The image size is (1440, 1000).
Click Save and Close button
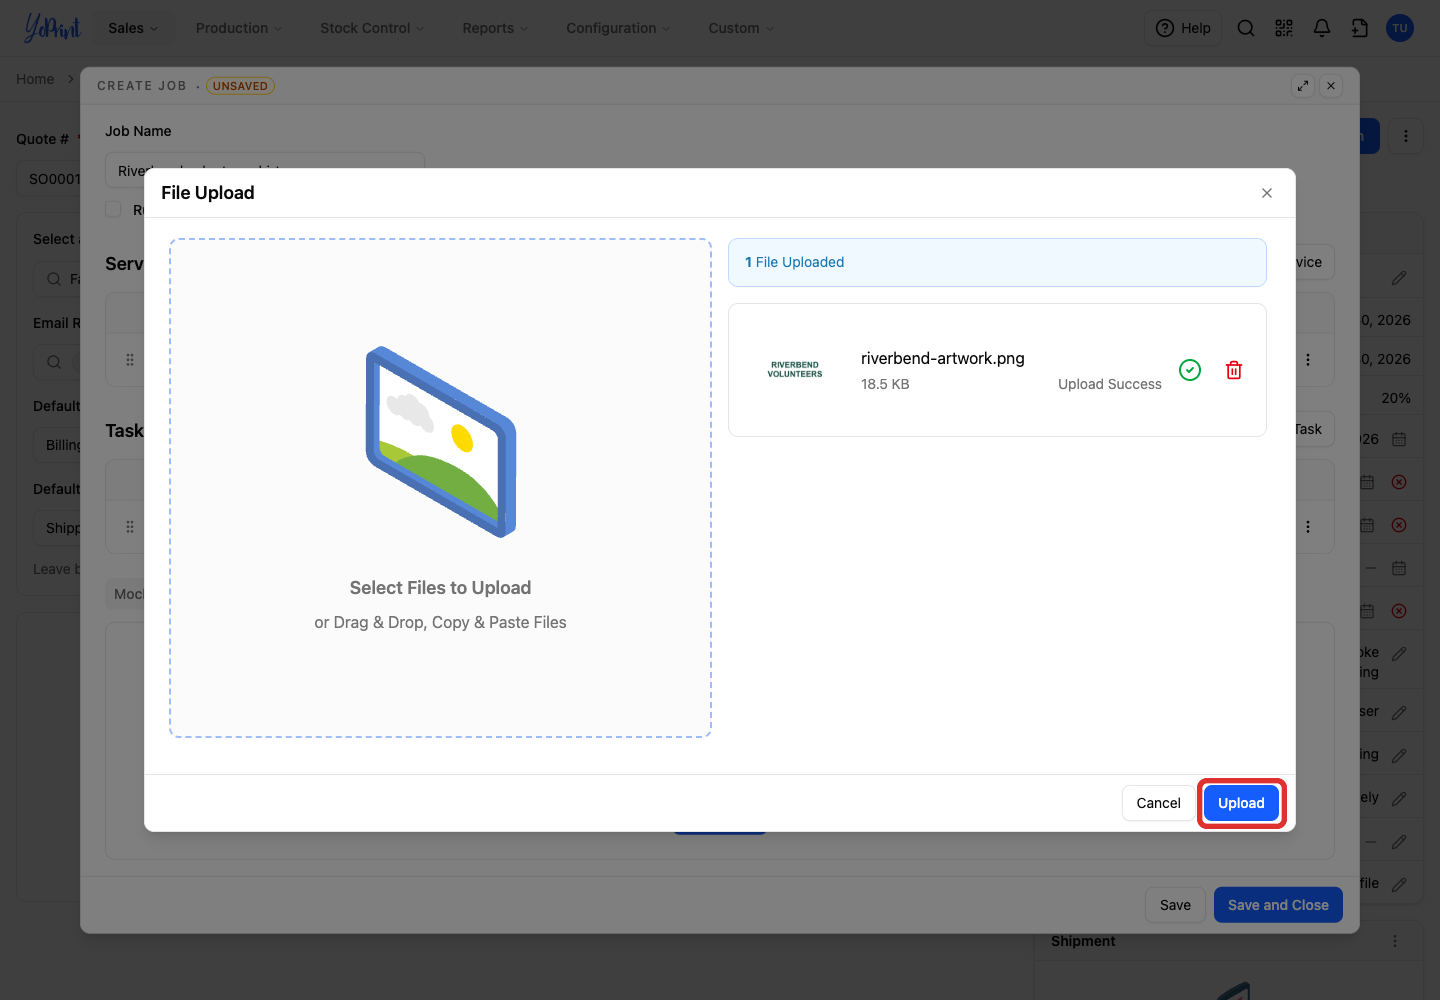(1278, 905)
